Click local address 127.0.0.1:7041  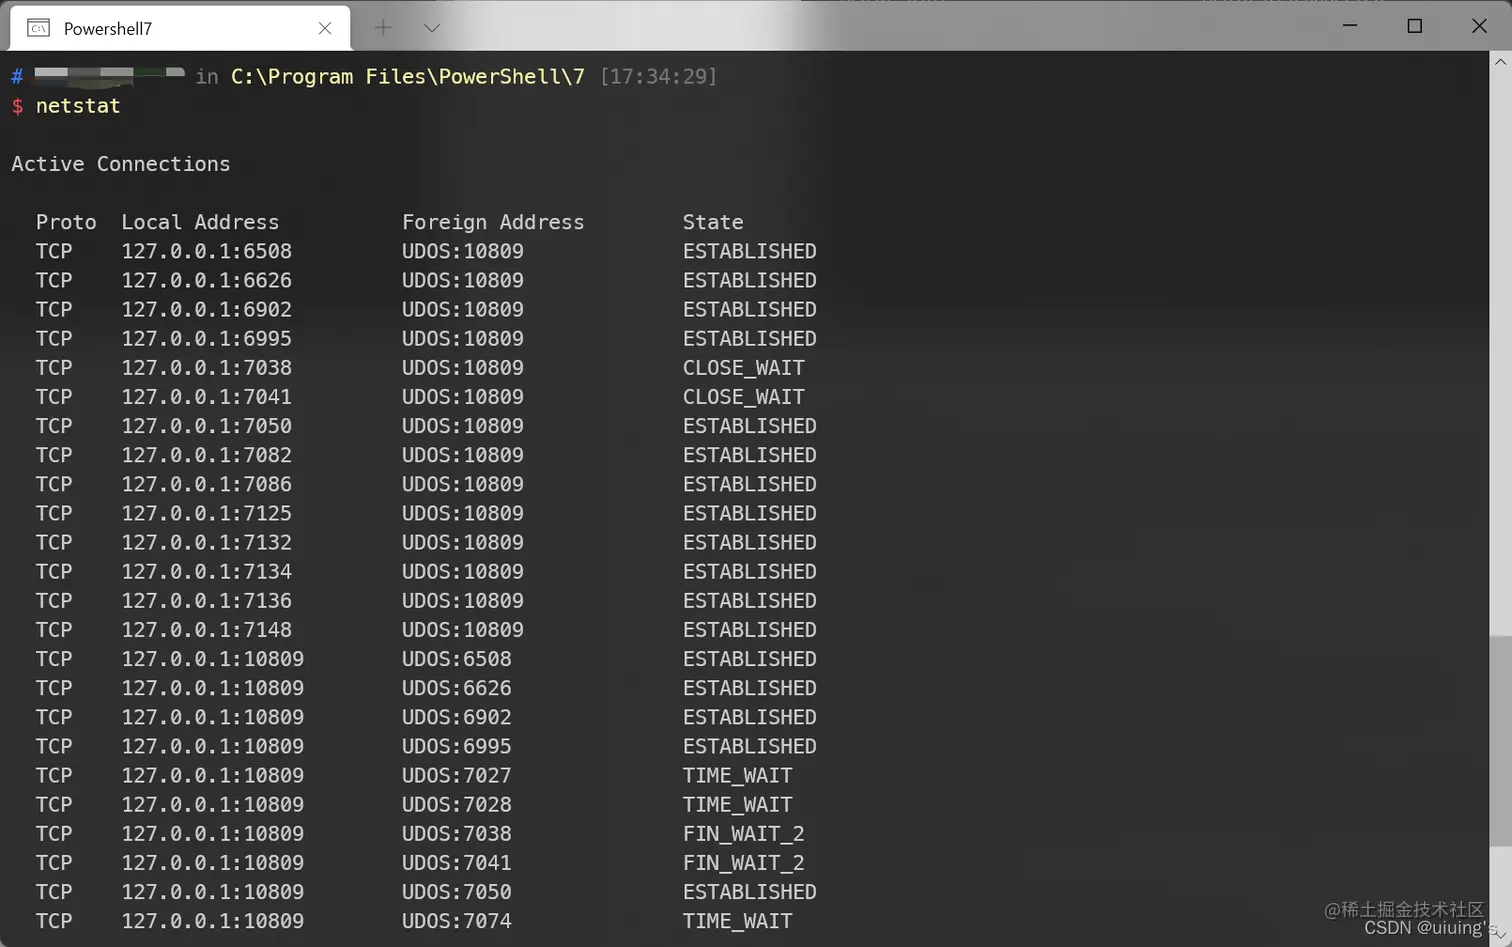[x=207, y=397]
